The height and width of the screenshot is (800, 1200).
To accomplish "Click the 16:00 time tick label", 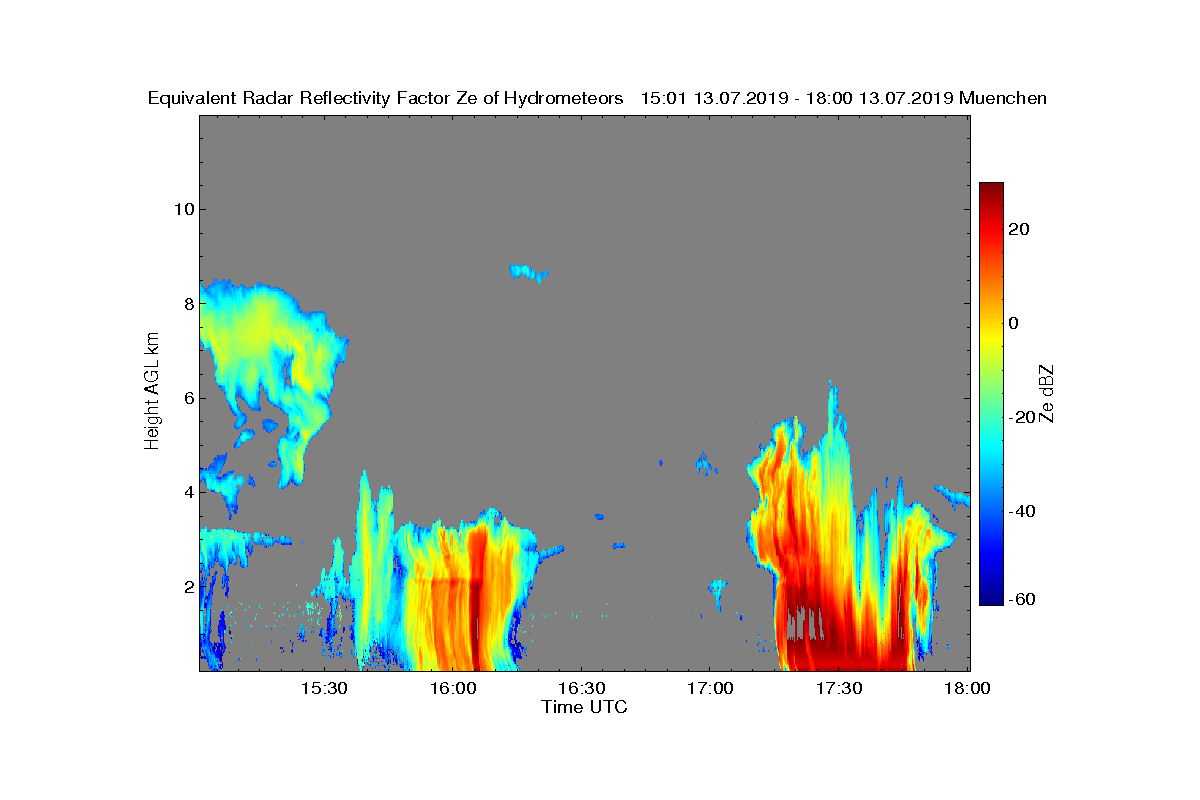I will [x=453, y=689].
